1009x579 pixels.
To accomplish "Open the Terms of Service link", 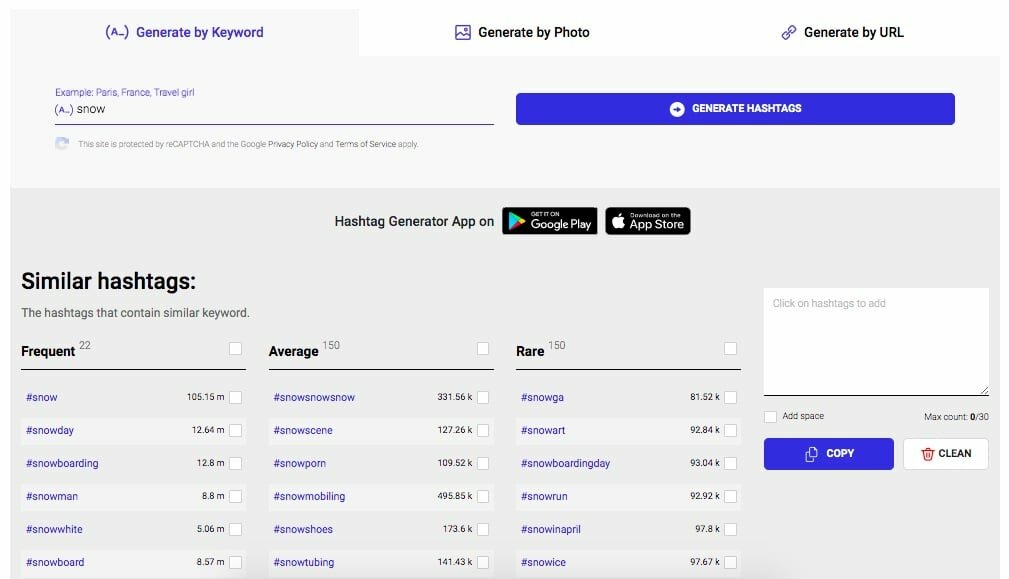I will pyautogui.click(x=365, y=145).
